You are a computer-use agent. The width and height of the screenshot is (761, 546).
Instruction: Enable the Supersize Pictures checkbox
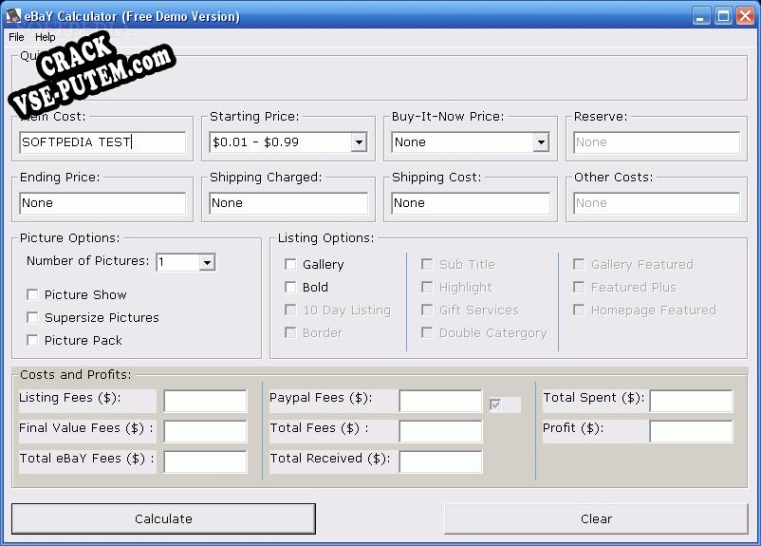pyautogui.click(x=33, y=317)
